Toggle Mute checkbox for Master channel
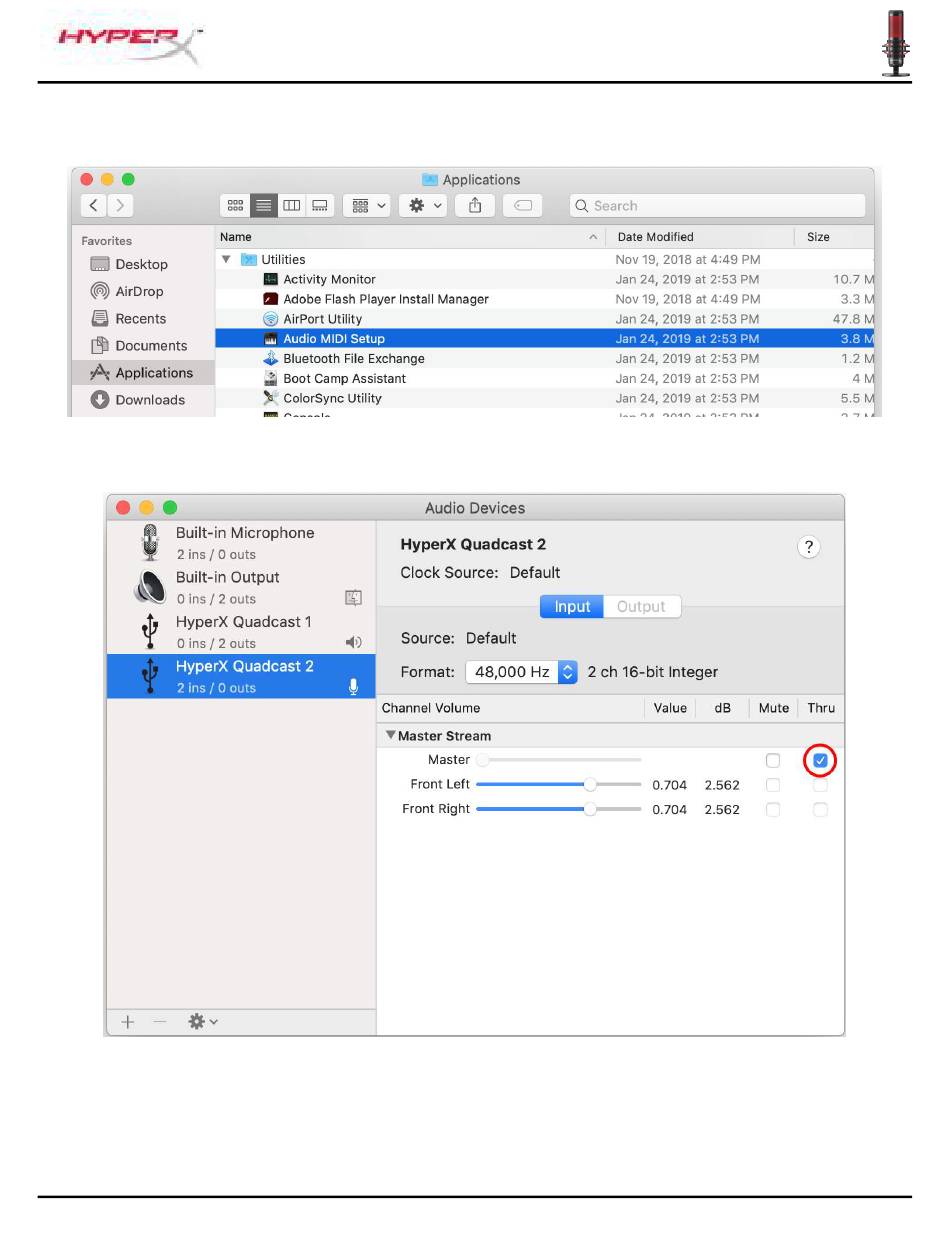The image size is (950, 1260). [773, 761]
